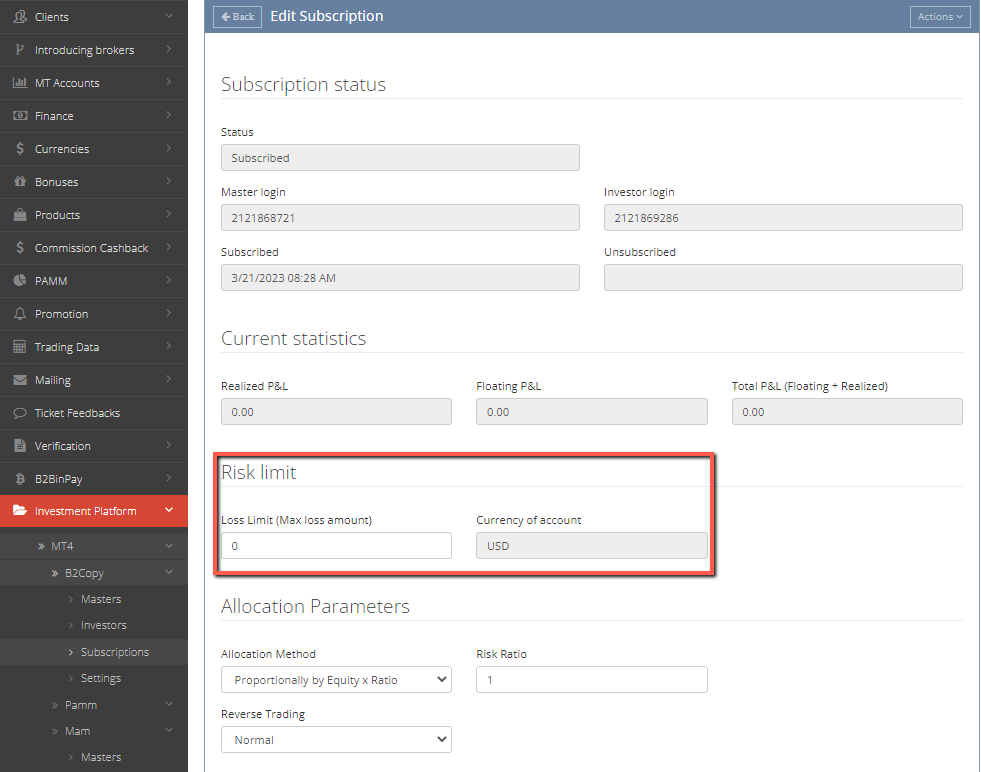
Task: Click the Subscribed date field
Action: (400, 278)
